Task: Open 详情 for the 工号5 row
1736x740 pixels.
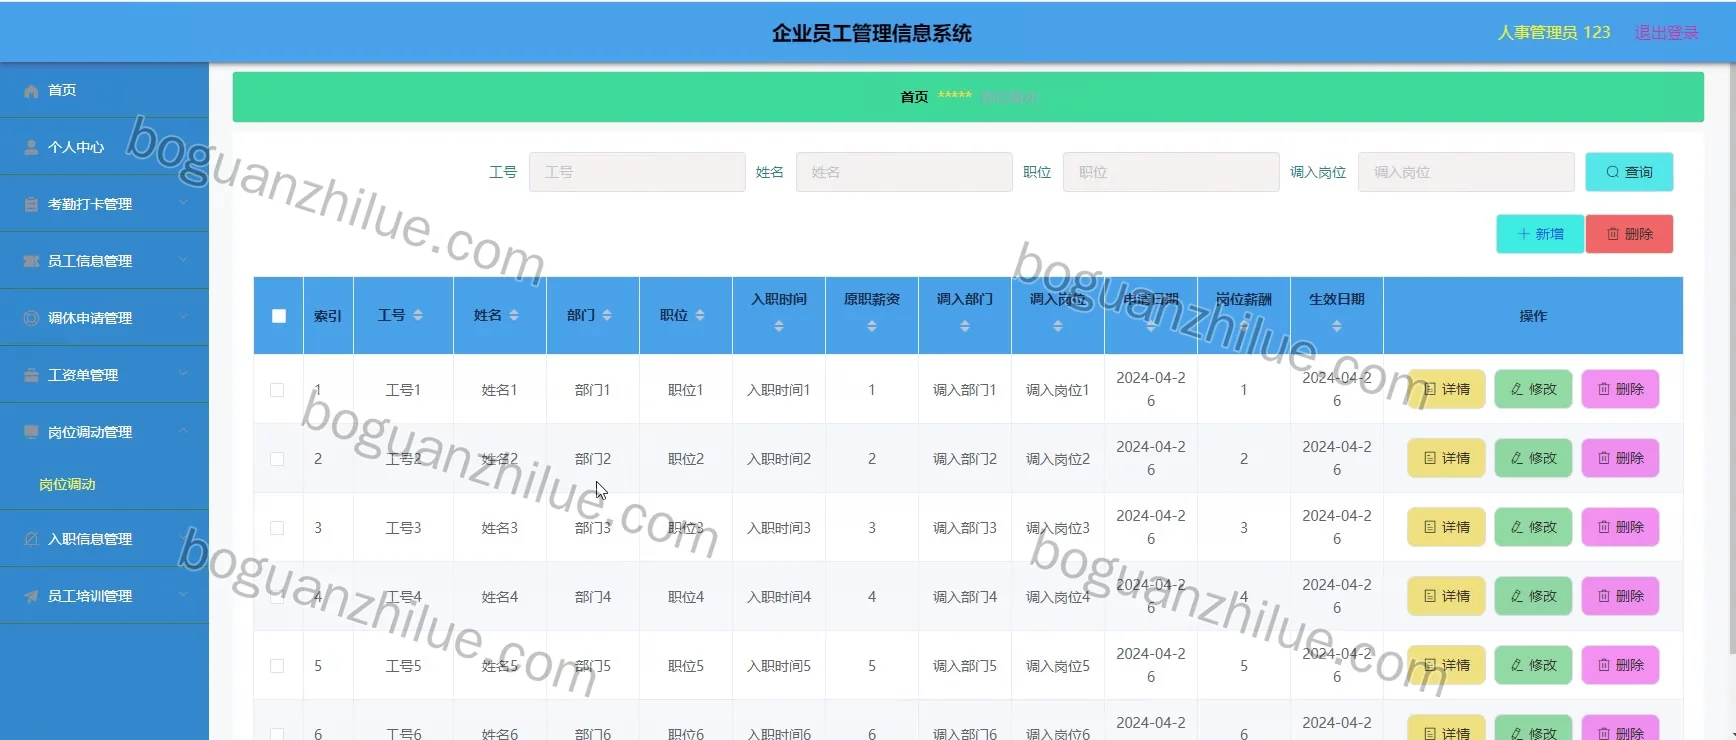Action: [1446, 665]
